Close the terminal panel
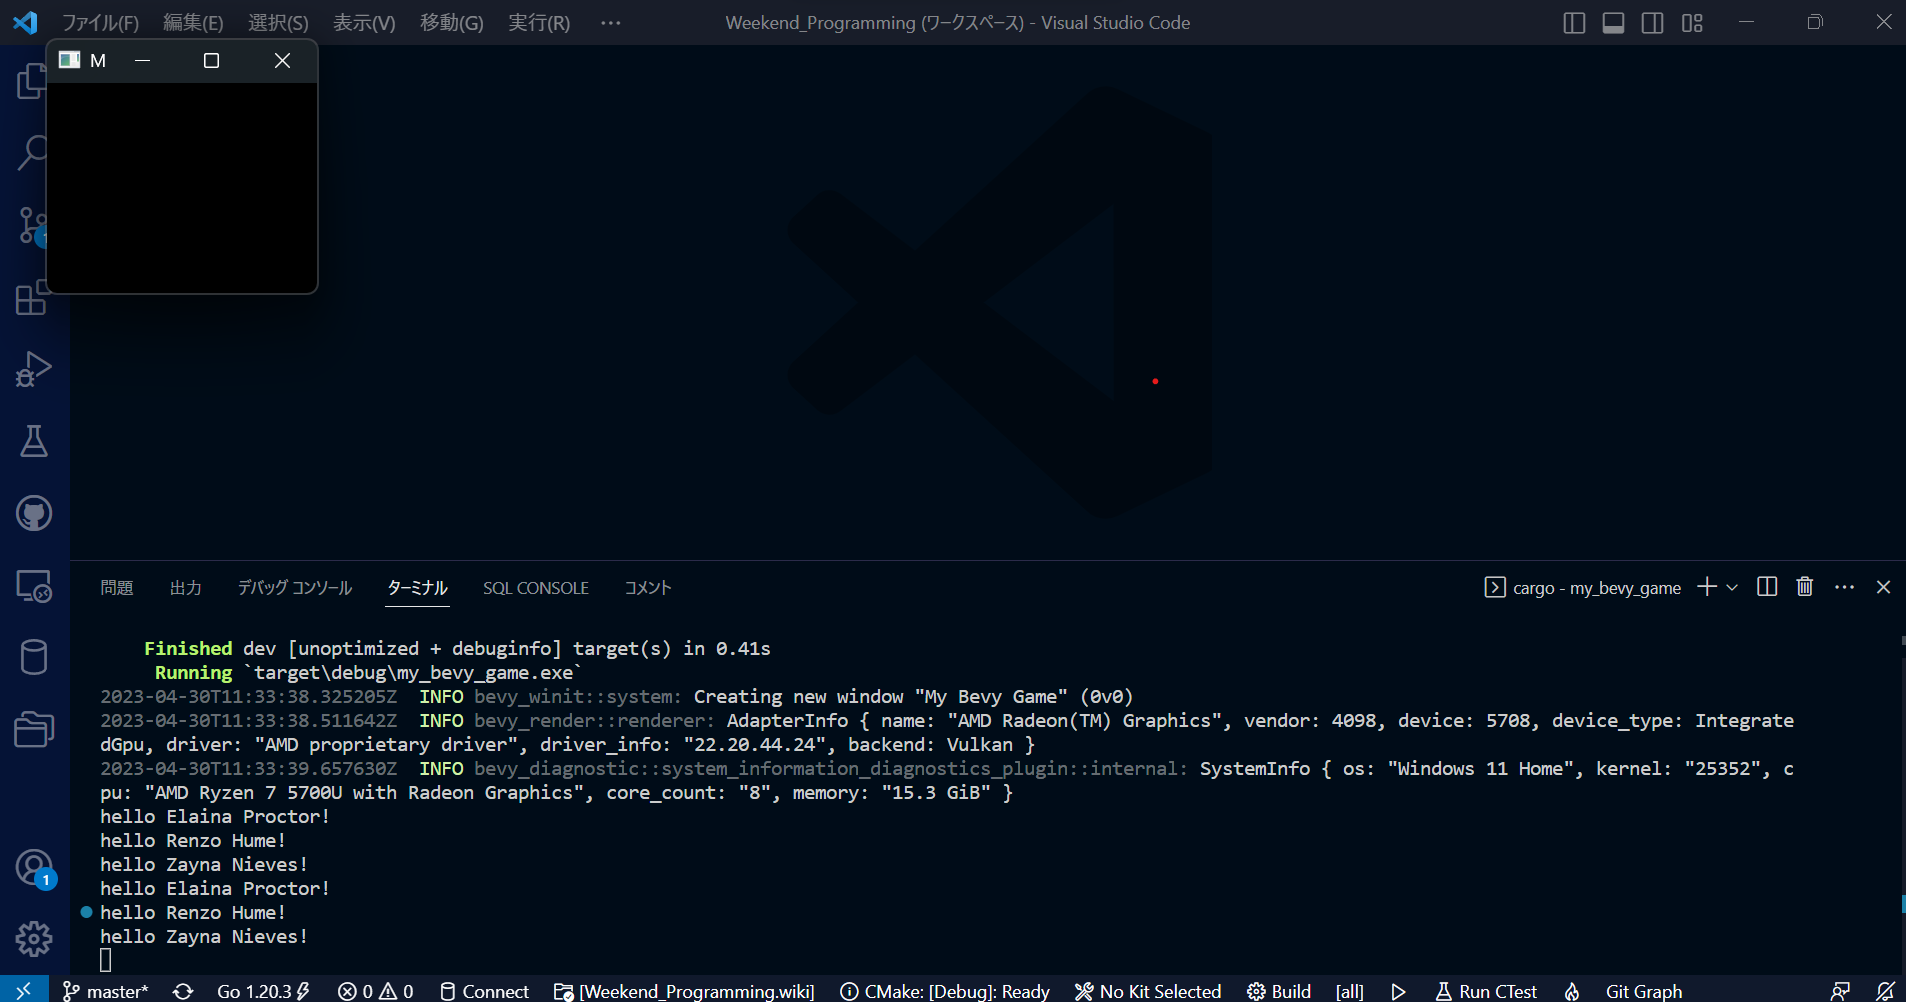The image size is (1906, 1002). [x=1883, y=587]
